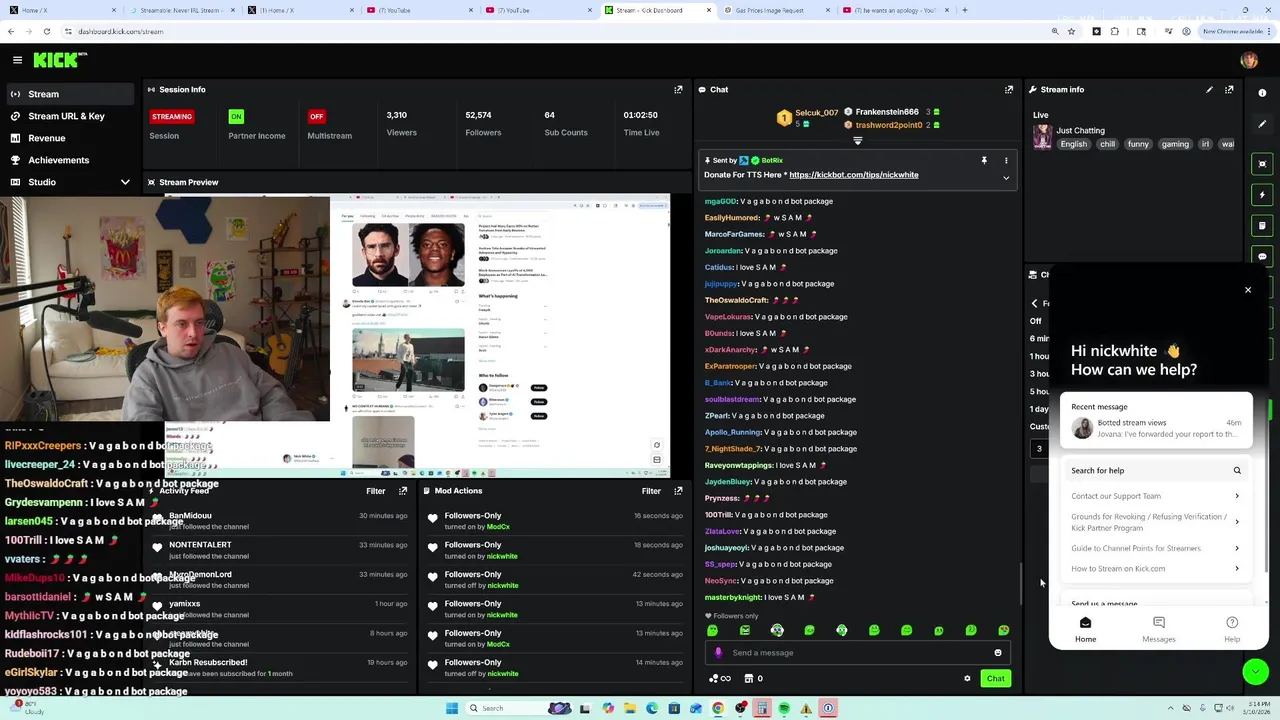Pop out the Chat panel

coord(1008,90)
